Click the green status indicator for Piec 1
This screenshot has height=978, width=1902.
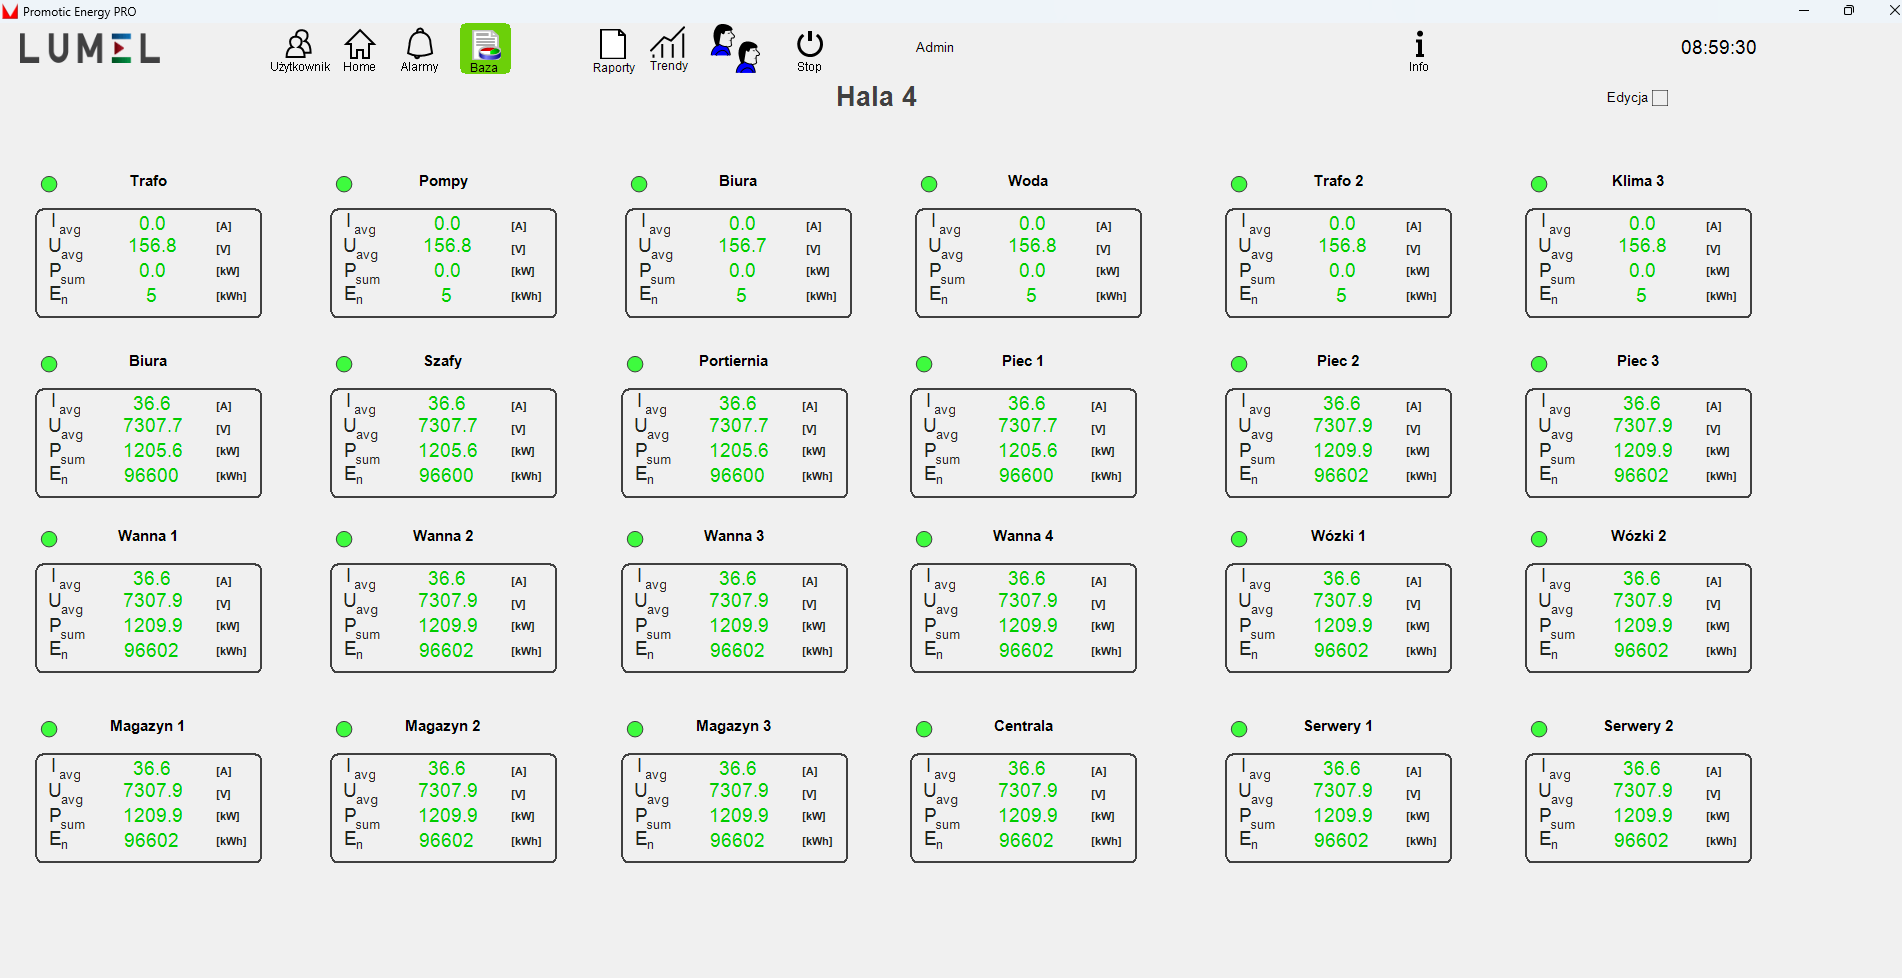point(924,364)
